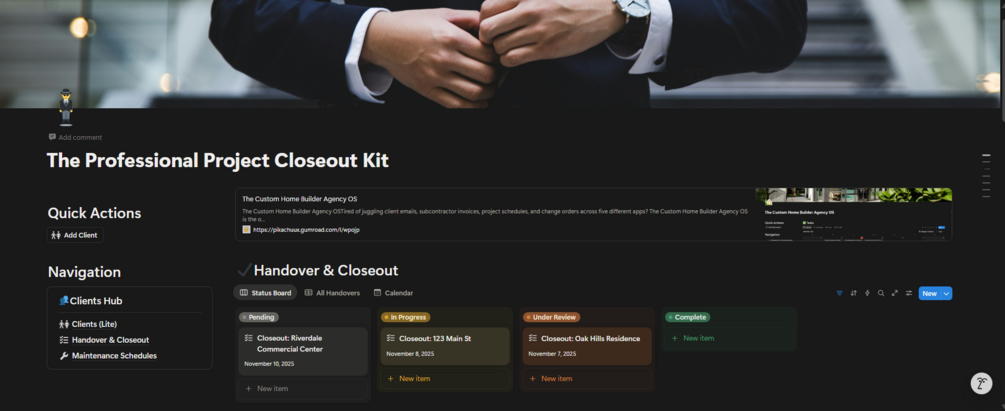Screen dimensions: 1005x411
Task: Search the Handover & Closeout database
Action: pyautogui.click(x=881, y=293)
